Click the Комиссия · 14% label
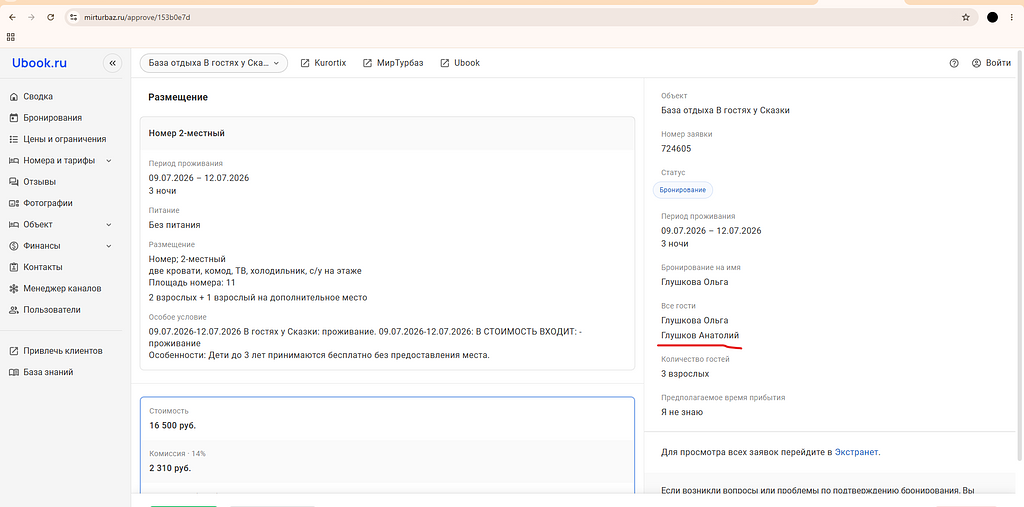1024x507 pixels. coord(178,453)
